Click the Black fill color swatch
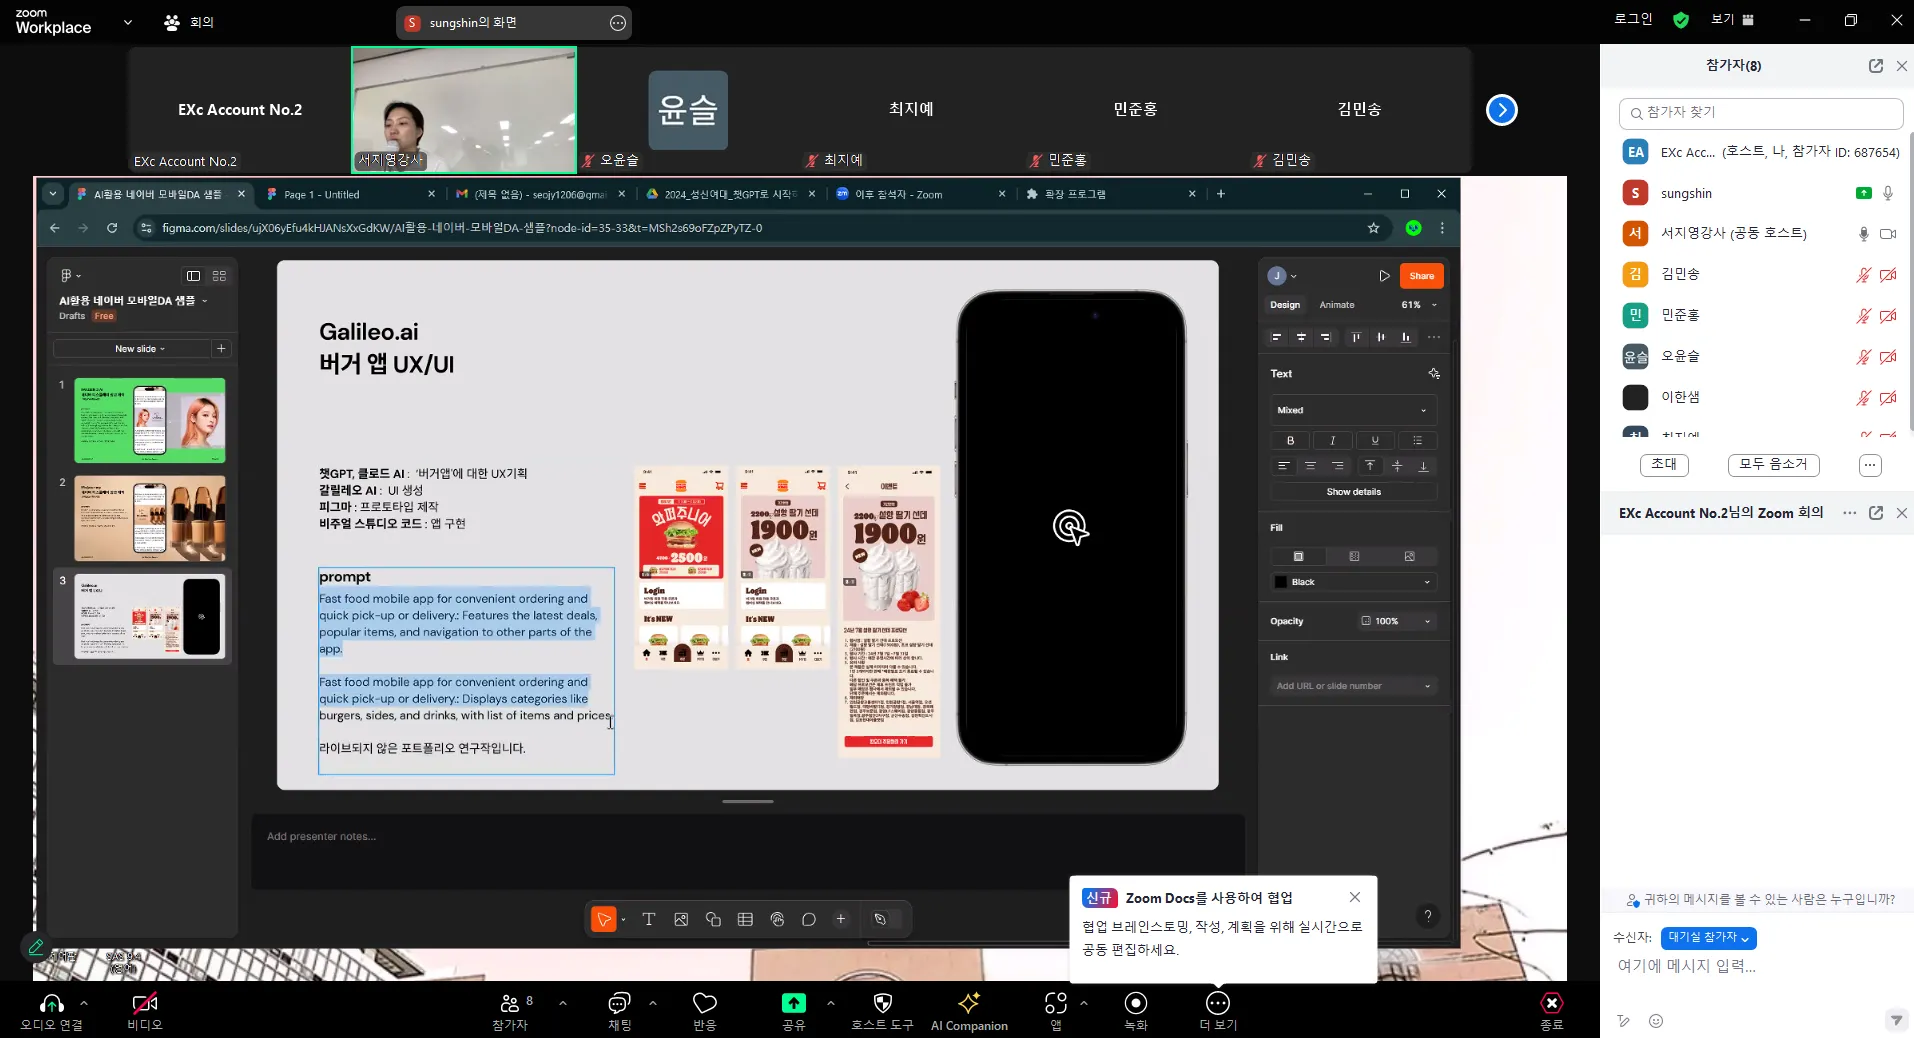1914x1038 pixels. click(x=1280, y=582)
